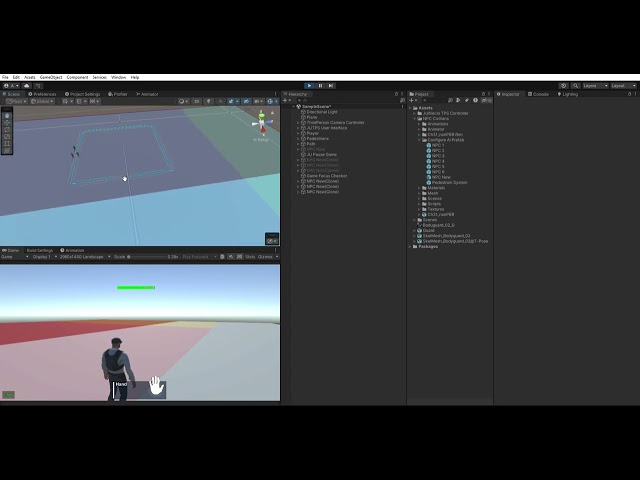Start Play mode with the Play button
The height and width of the screenshot is (480, 640).
[x=309, y=86]
